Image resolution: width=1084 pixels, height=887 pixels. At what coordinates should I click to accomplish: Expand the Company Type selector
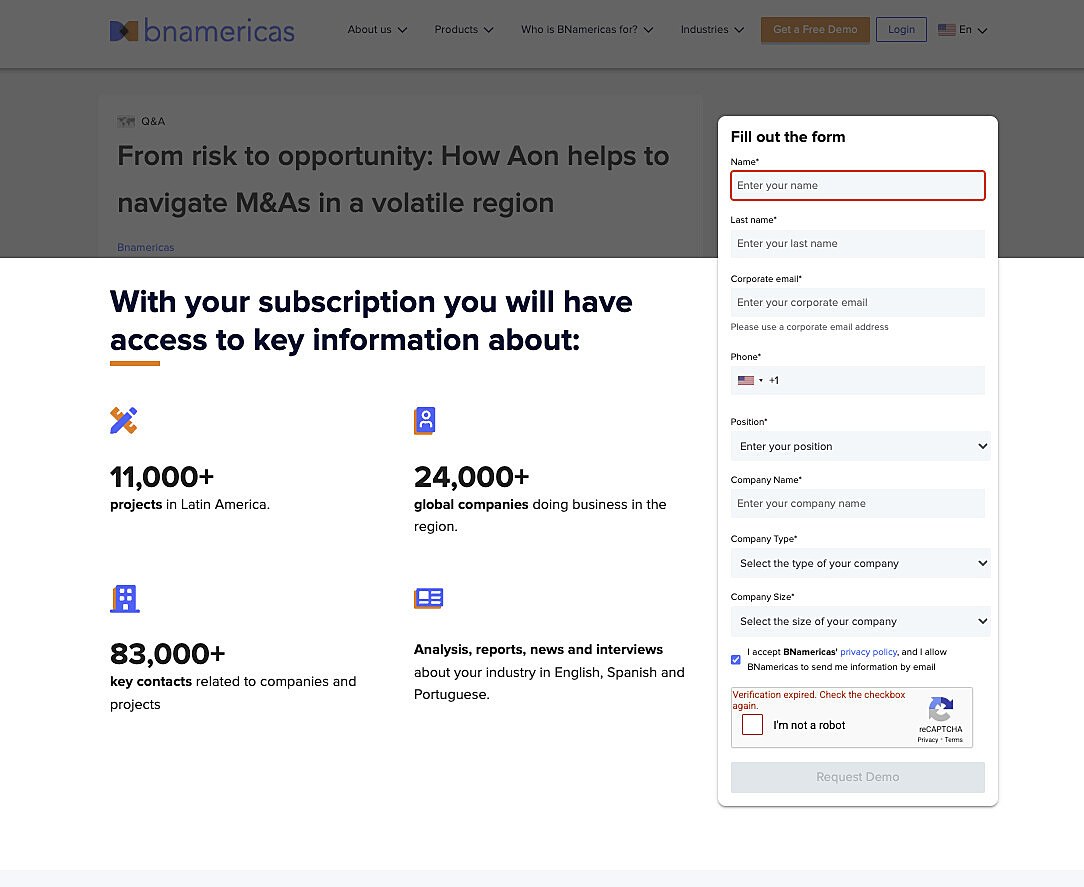pos(860,563)
